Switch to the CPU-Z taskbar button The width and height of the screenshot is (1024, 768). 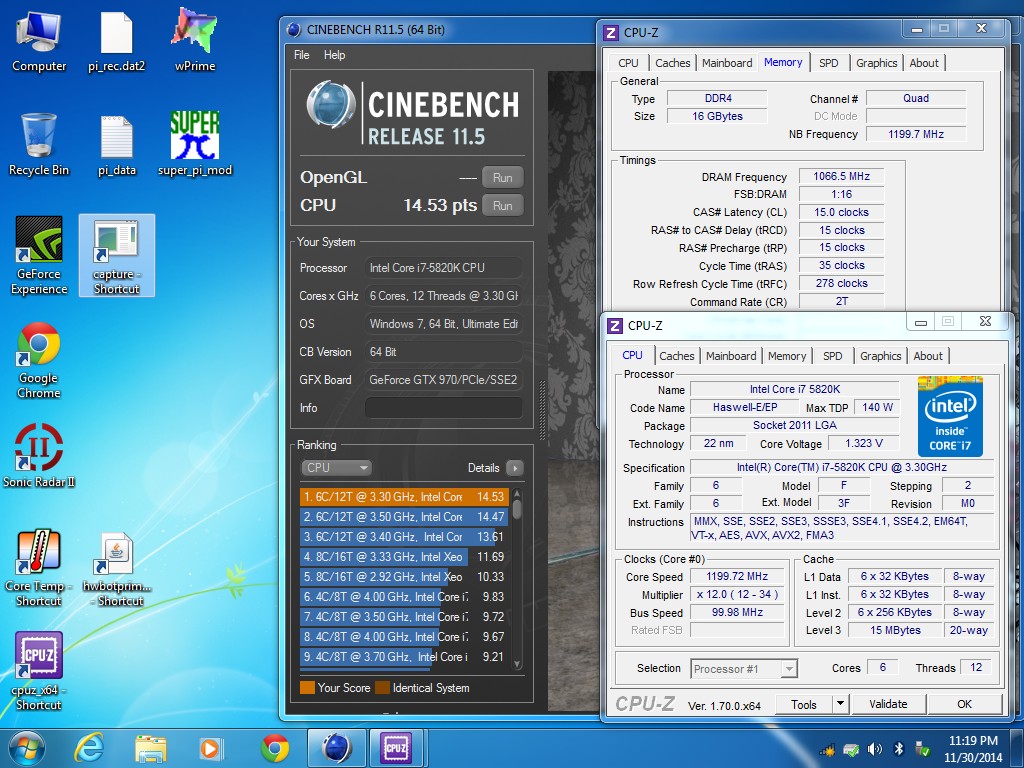click(396, 748)
